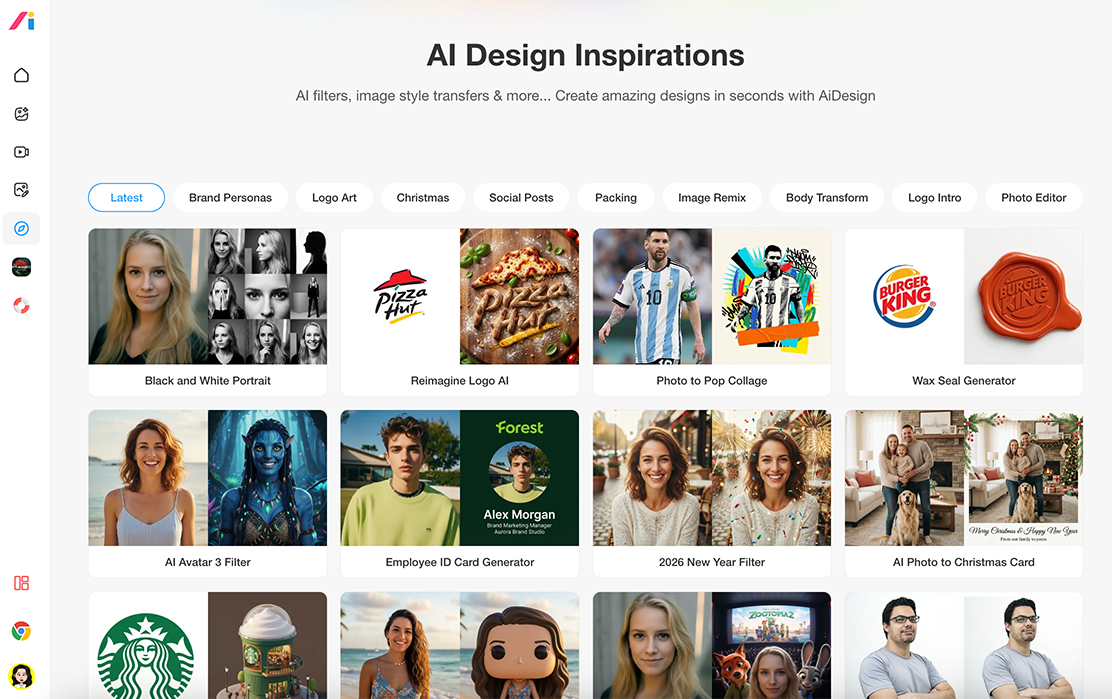Image resolution: width=1112 pixels, height=699 pixels.
Task: Click the lifebuoy help icon
Action: click(x=21, y=306)
